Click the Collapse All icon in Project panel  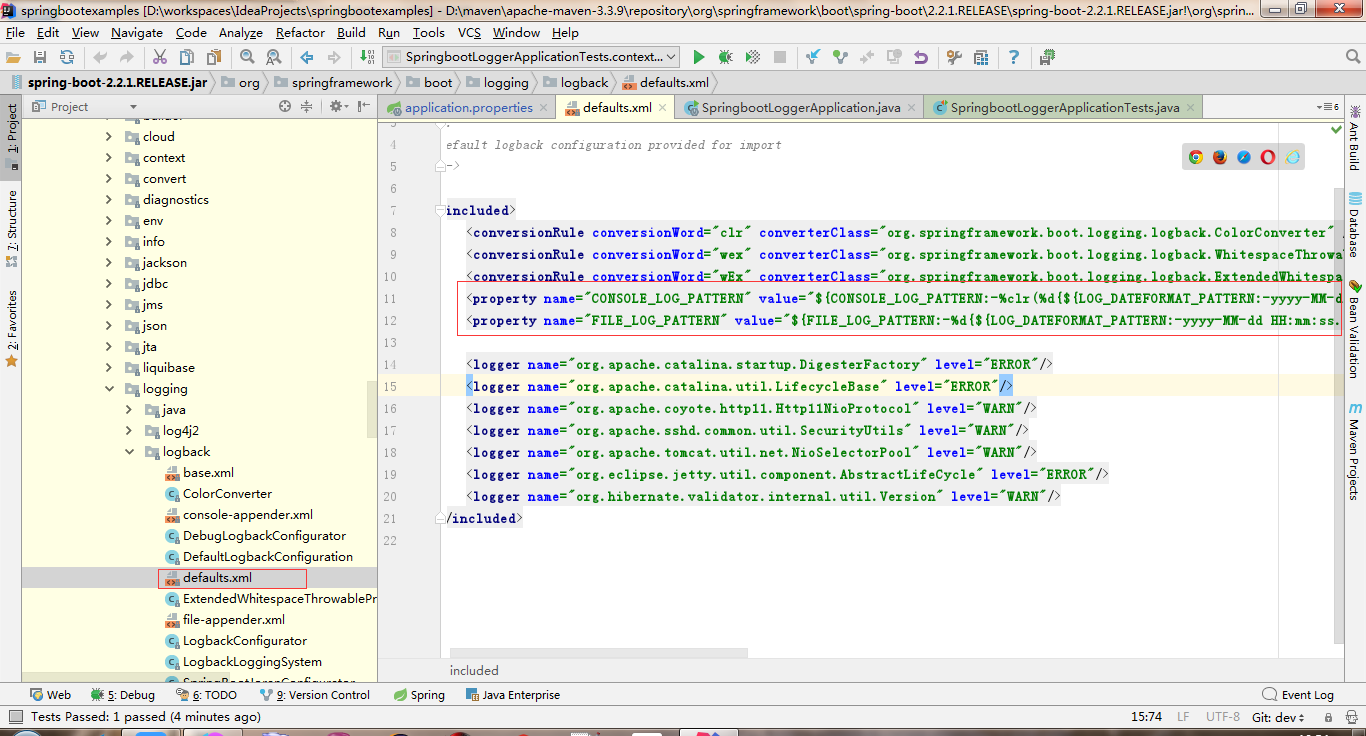click(309, 106)
